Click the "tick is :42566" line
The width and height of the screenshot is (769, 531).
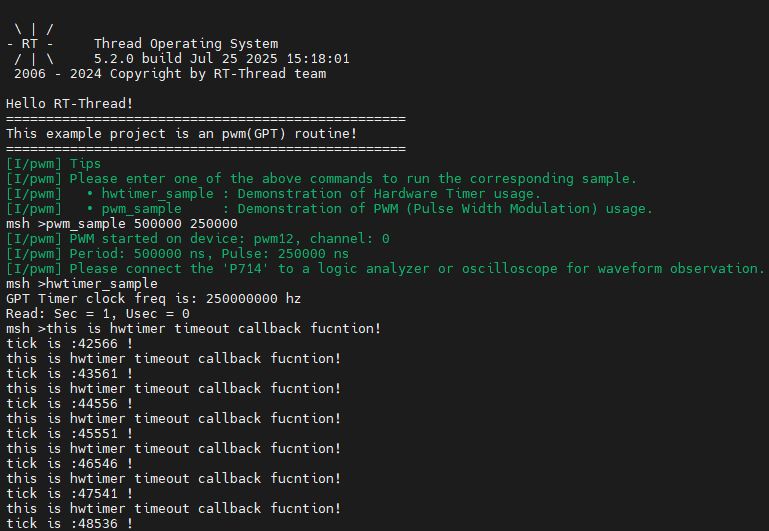pos(70,343)
